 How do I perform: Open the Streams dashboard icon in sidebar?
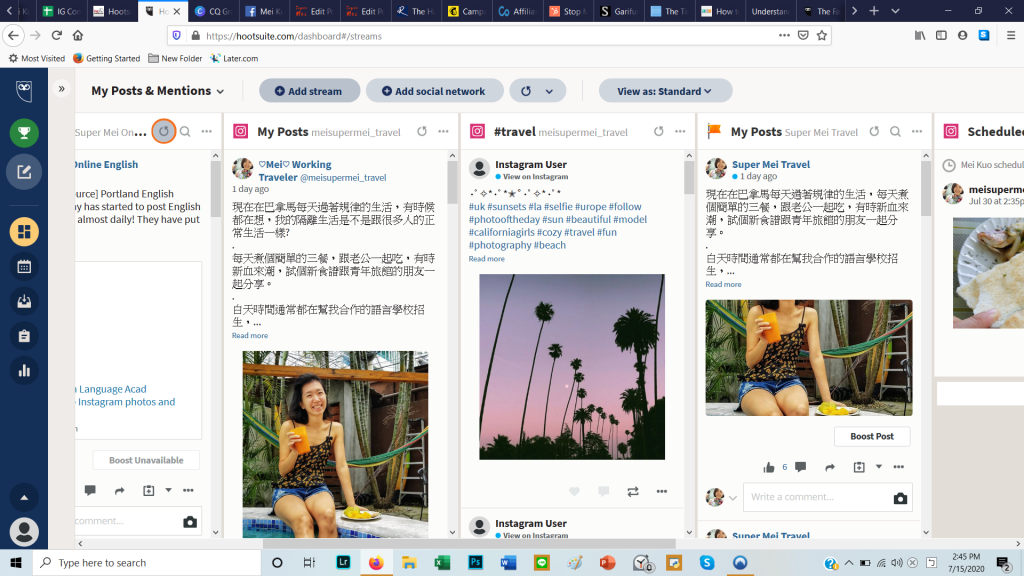(x=24, y=232)
